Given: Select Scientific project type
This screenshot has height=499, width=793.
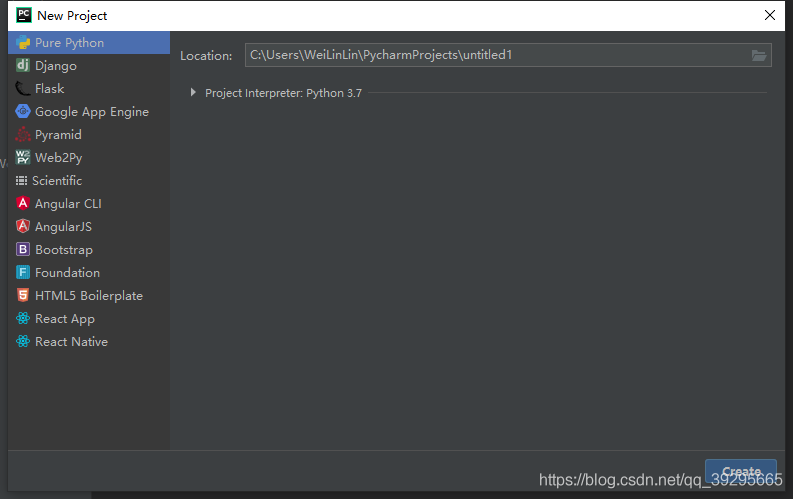Looking at the screenshot, I should coord(56,181).
